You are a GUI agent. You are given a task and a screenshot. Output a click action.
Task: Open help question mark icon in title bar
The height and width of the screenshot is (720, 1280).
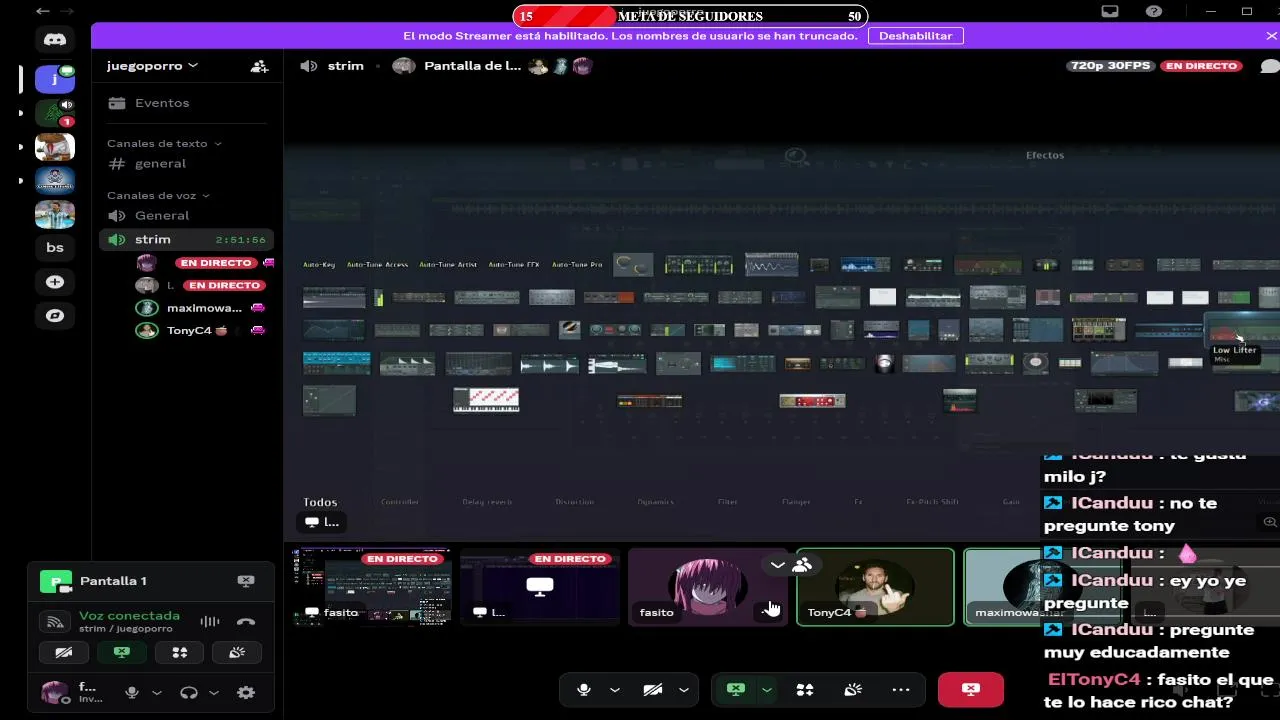1154,11
